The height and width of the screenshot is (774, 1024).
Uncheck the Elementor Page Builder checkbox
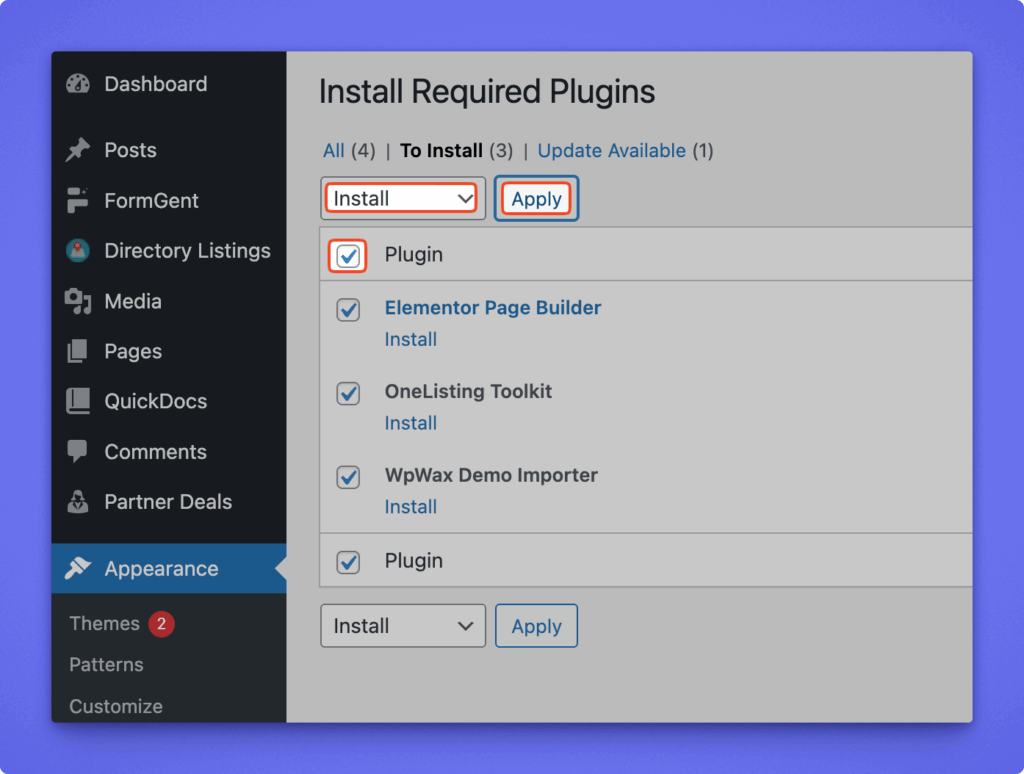pos(348,310)
